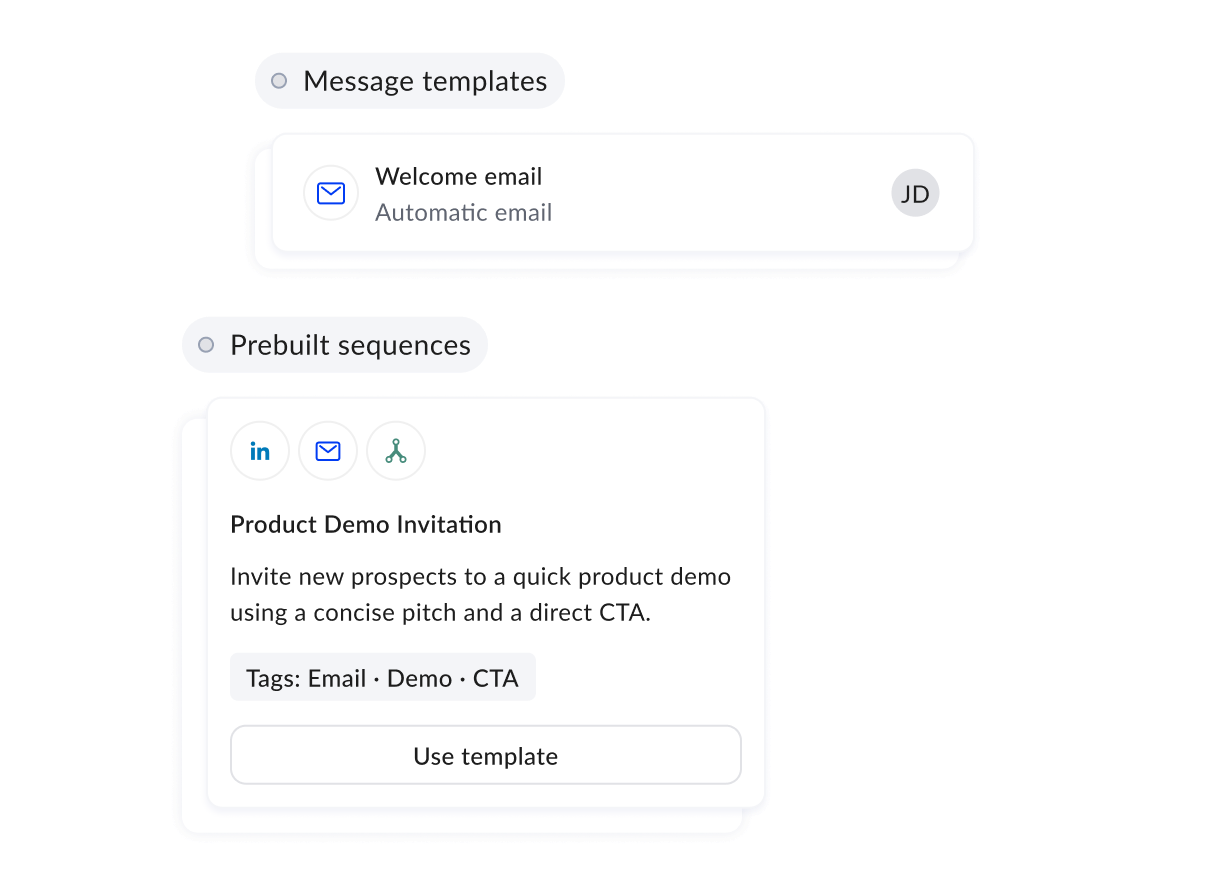The height and width of the screenshot is (892, 1232).
Task: Click the envelope icon beside Welcome email
Action: pyautogui.click(x=330, y=193)
